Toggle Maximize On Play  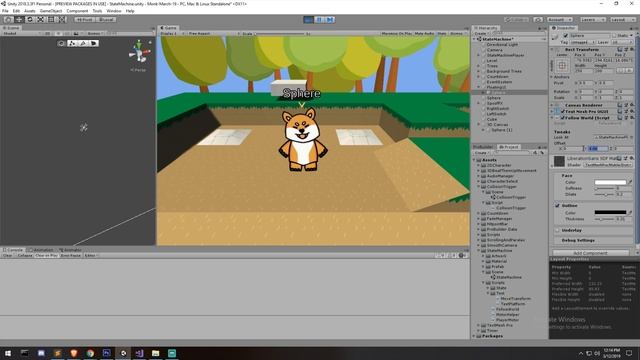tap(396, 33)
